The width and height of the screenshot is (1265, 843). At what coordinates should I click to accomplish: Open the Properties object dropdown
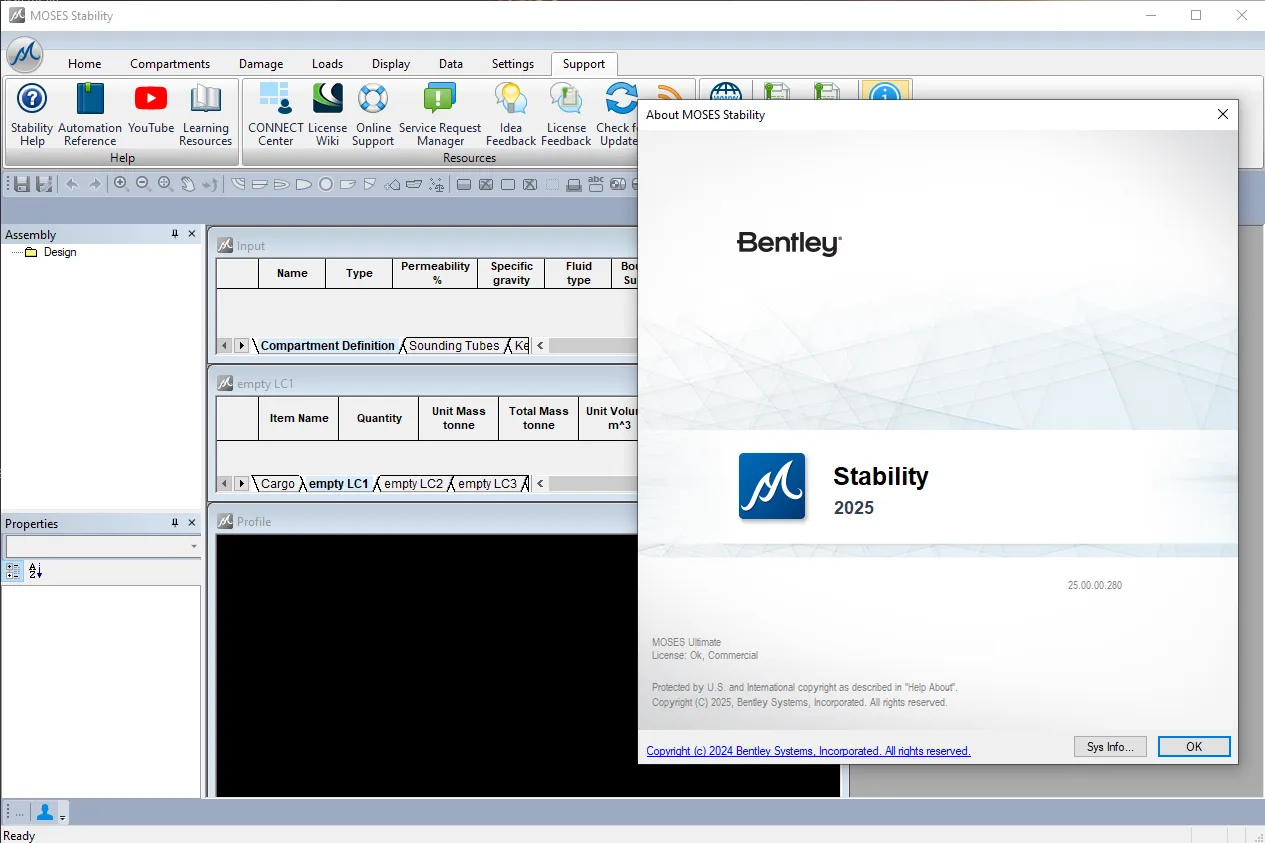194,547
